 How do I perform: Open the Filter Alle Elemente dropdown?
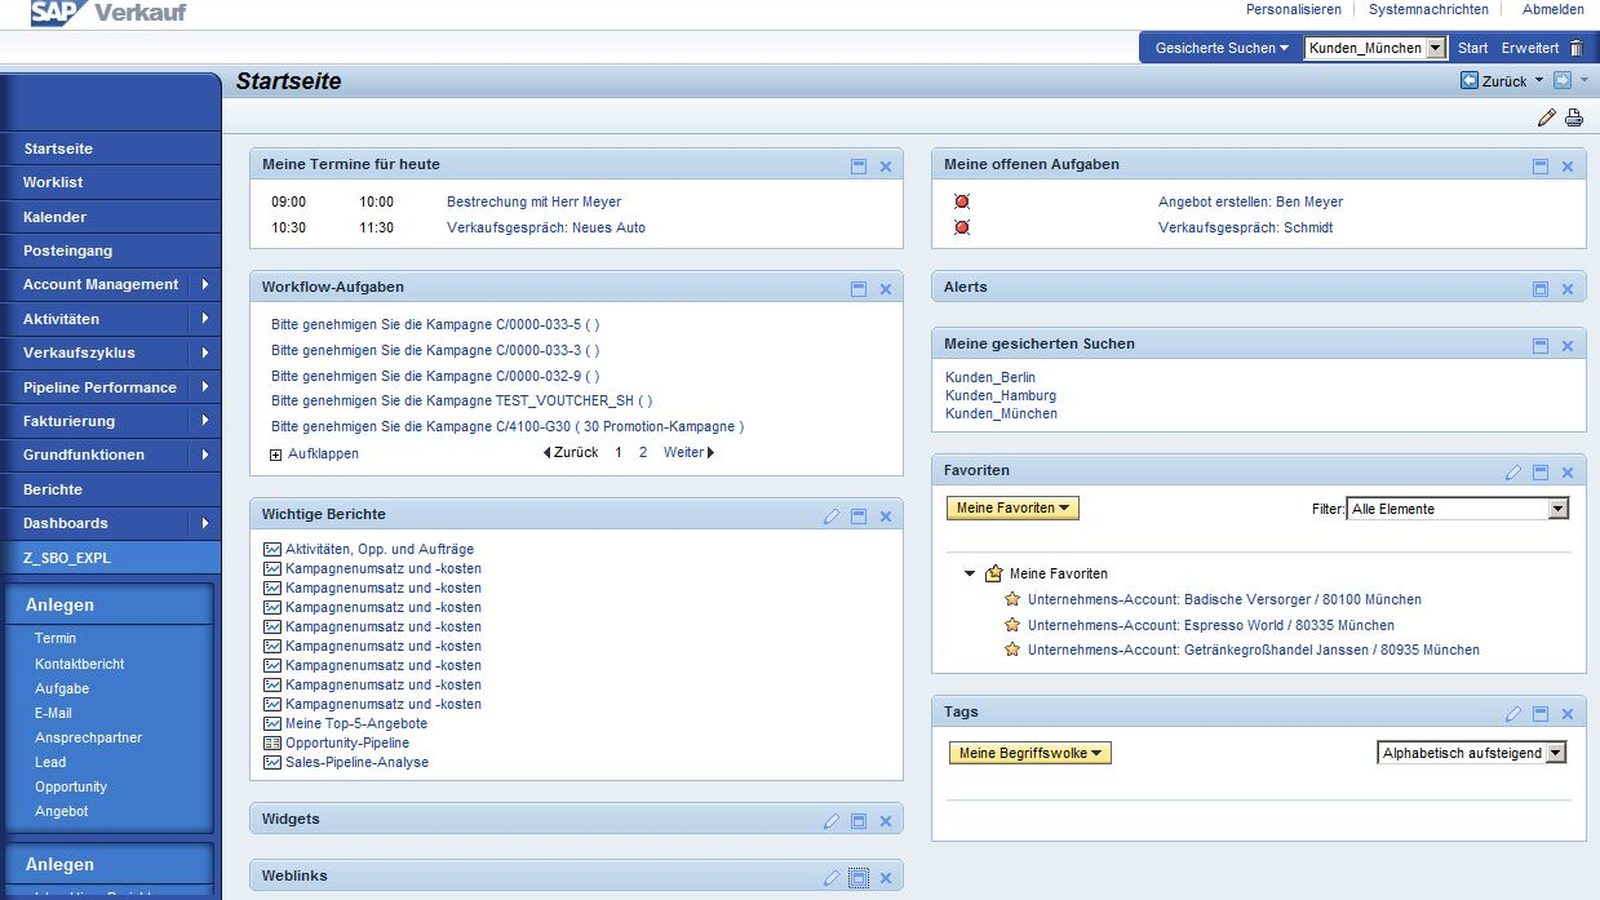(x=1457, y=509)
